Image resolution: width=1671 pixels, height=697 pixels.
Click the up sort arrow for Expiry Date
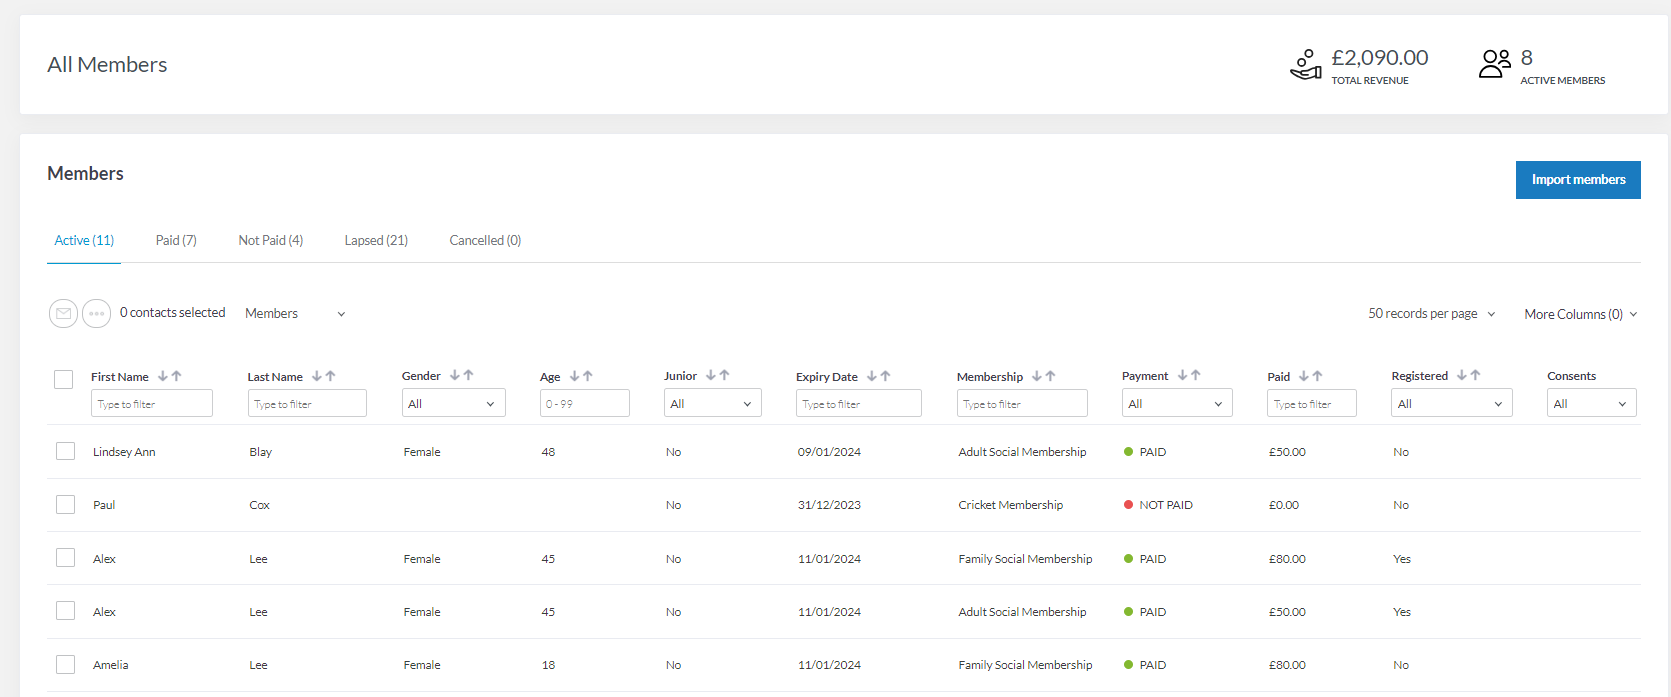(885, 376)
